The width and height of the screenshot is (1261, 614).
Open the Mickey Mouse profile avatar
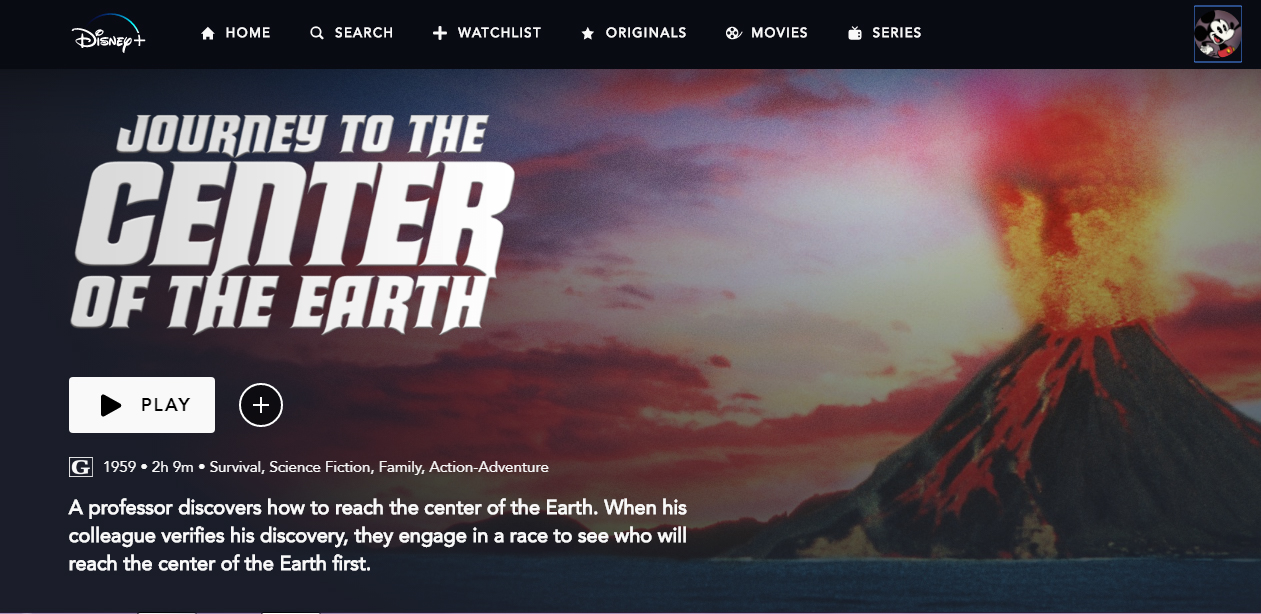click(1218, 34)
